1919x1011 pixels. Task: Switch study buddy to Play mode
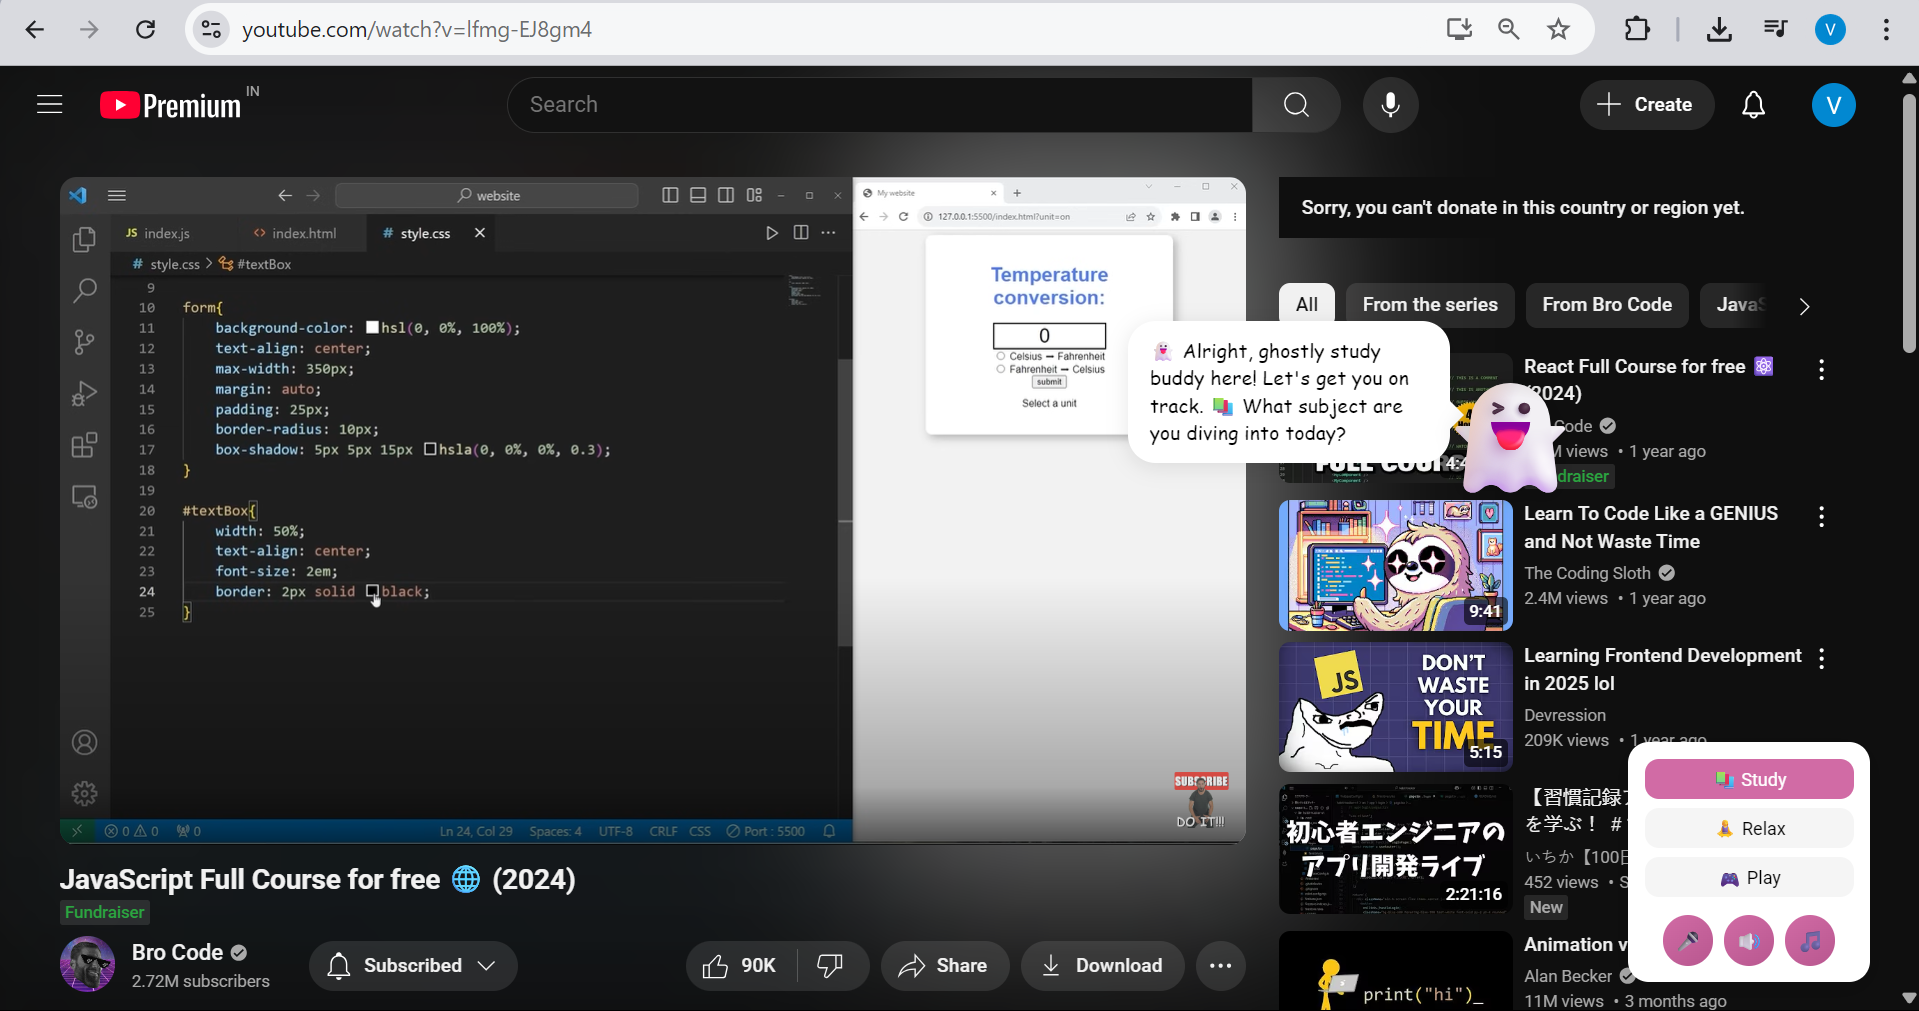tap(1749, 878)
